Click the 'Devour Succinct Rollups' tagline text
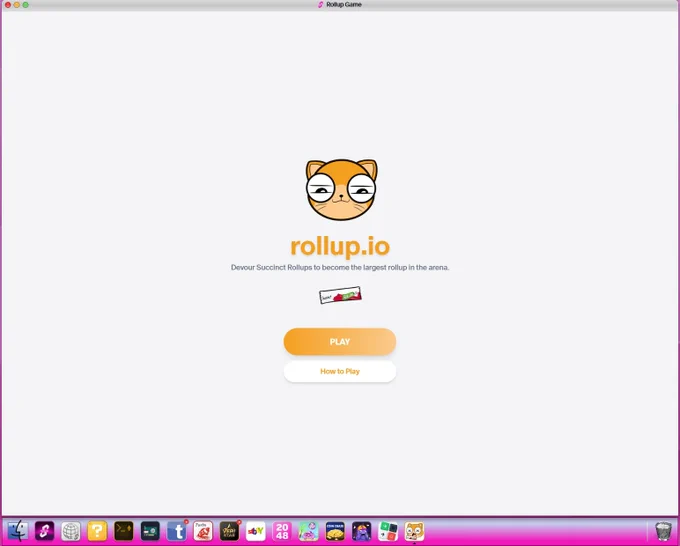Image resolution: width=680 pixels, height=546 pixels. (340, 267)
